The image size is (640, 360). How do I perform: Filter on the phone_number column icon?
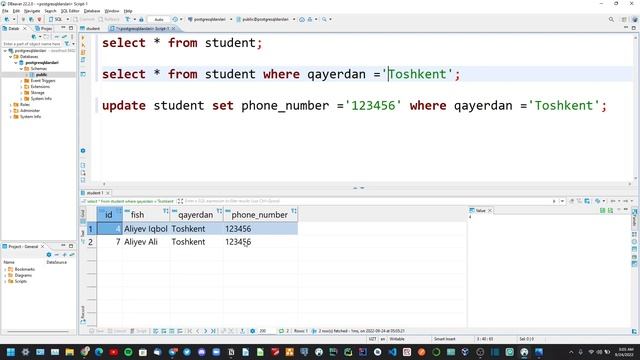(x=294, y=211)
